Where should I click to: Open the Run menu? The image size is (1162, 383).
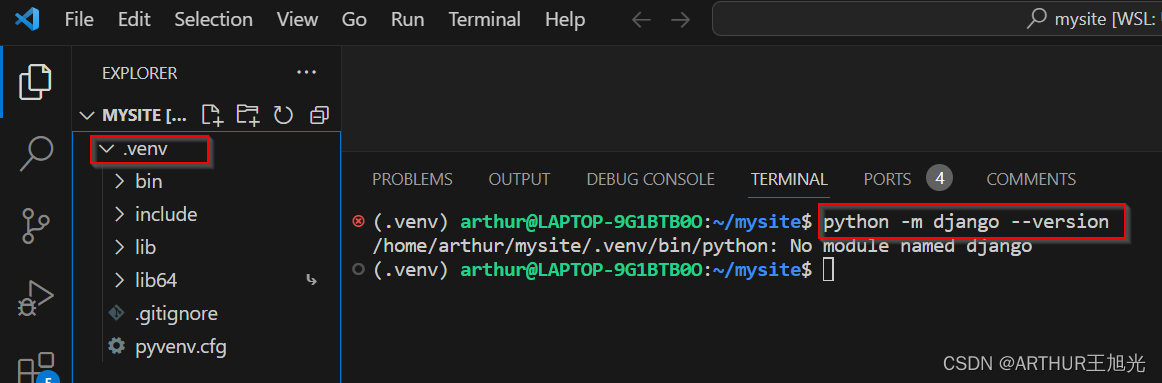[408, 19]
